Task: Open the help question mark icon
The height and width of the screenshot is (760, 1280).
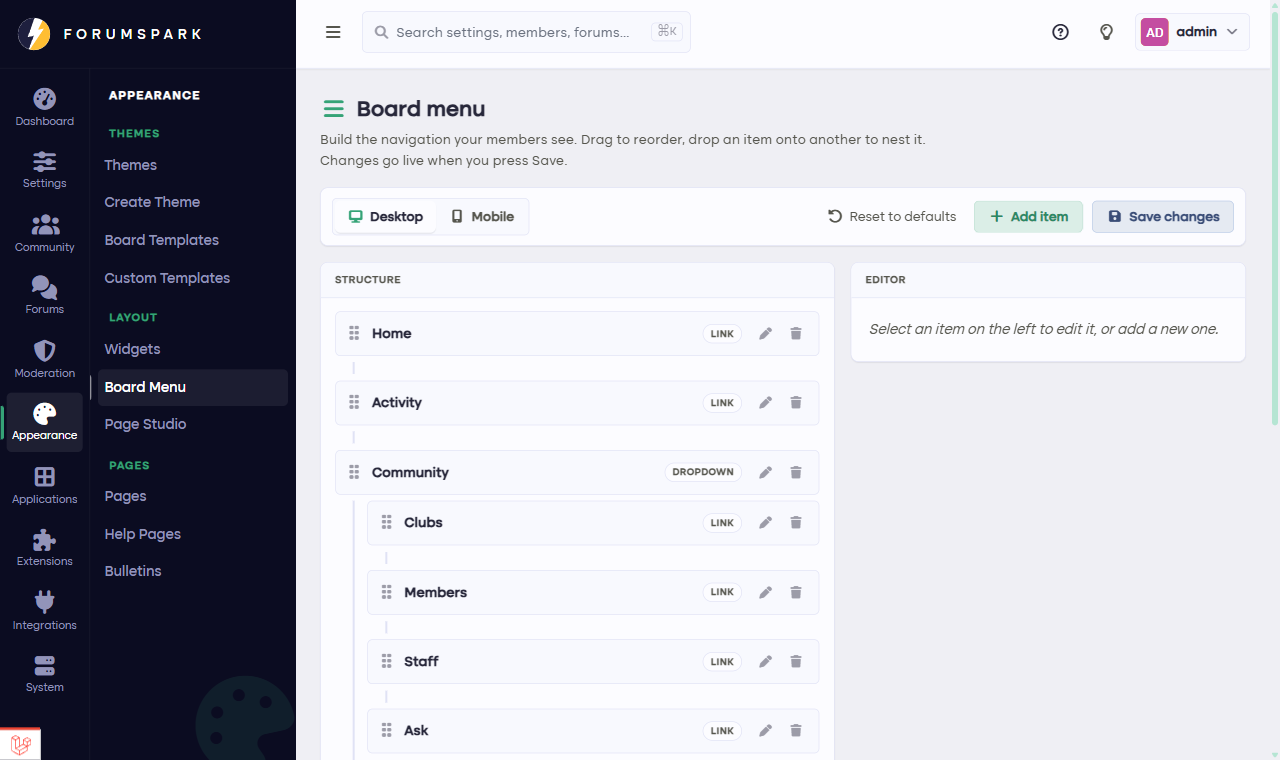Action: point(1061,32)
